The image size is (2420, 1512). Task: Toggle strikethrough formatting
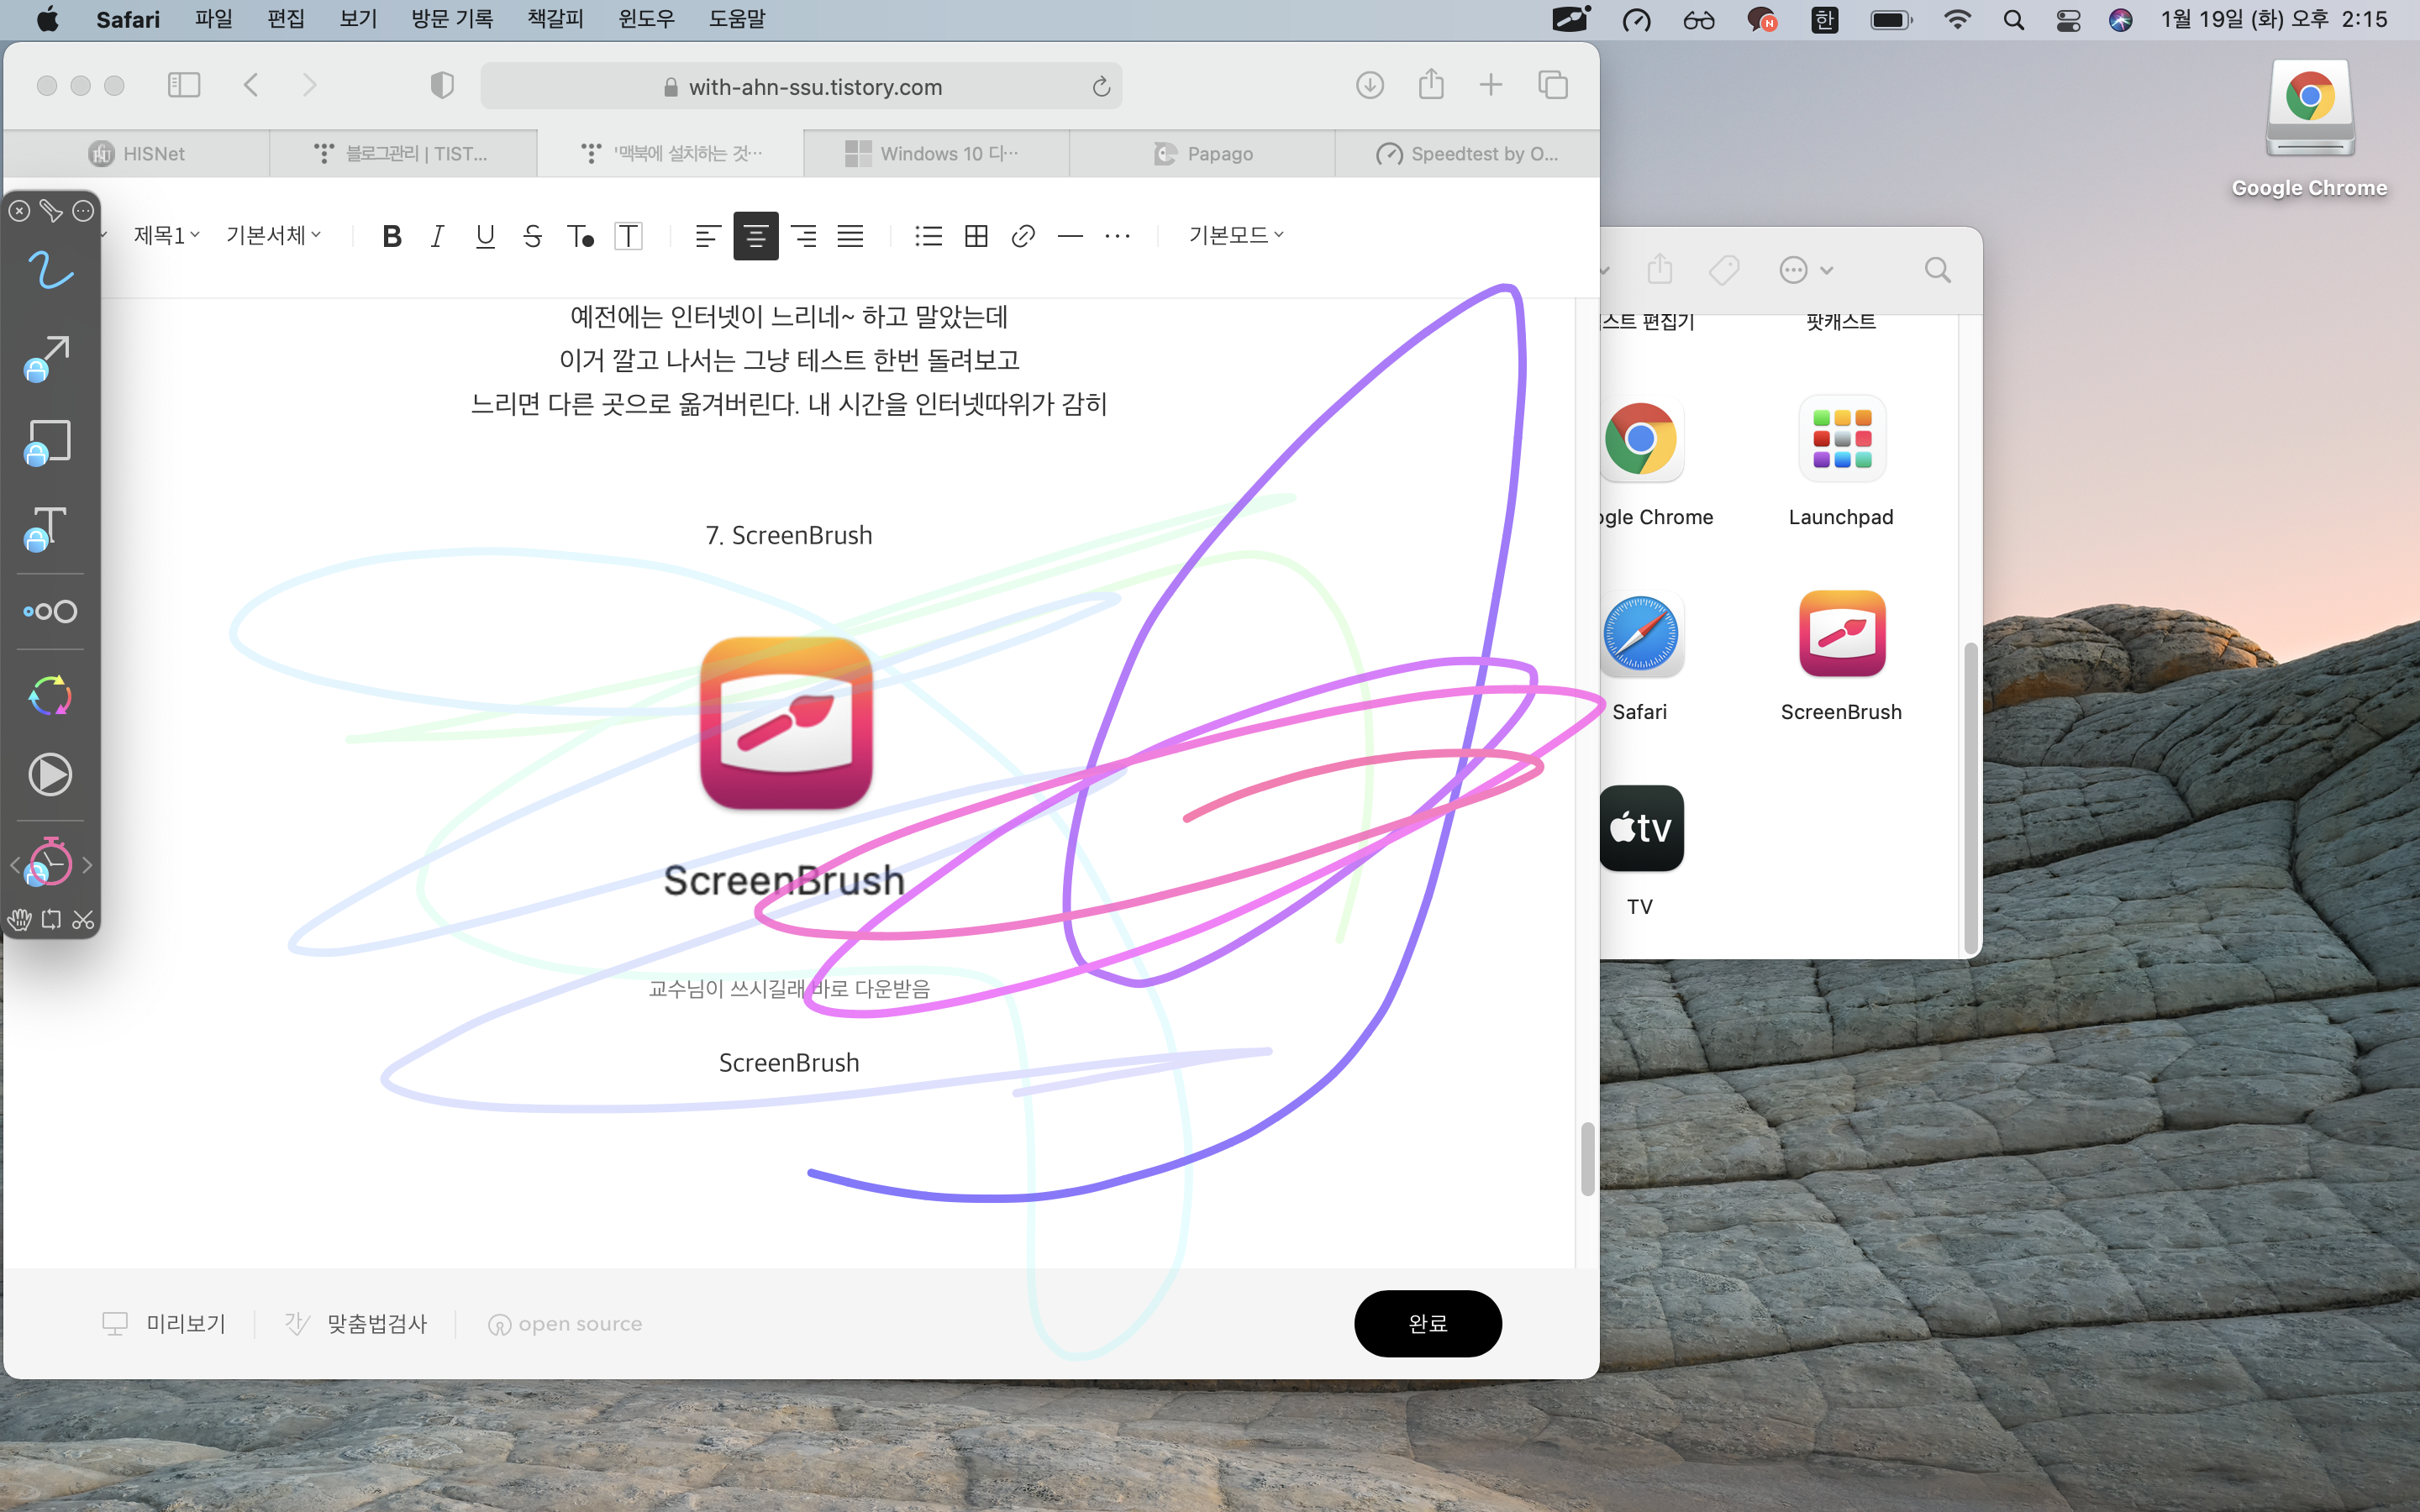point(532,236)
